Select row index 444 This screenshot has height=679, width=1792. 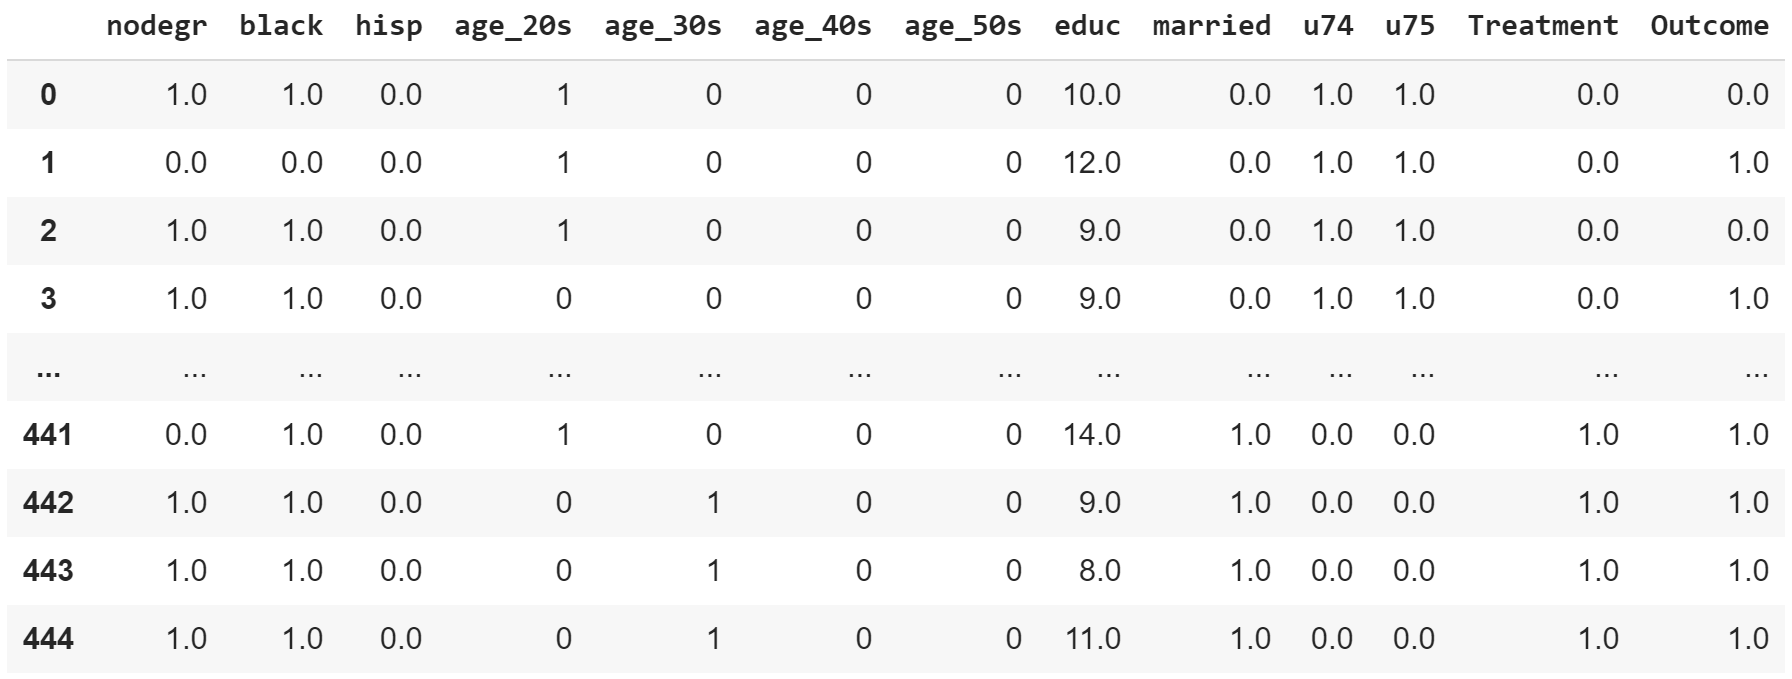pyautogui.click(x=48, y=639)
